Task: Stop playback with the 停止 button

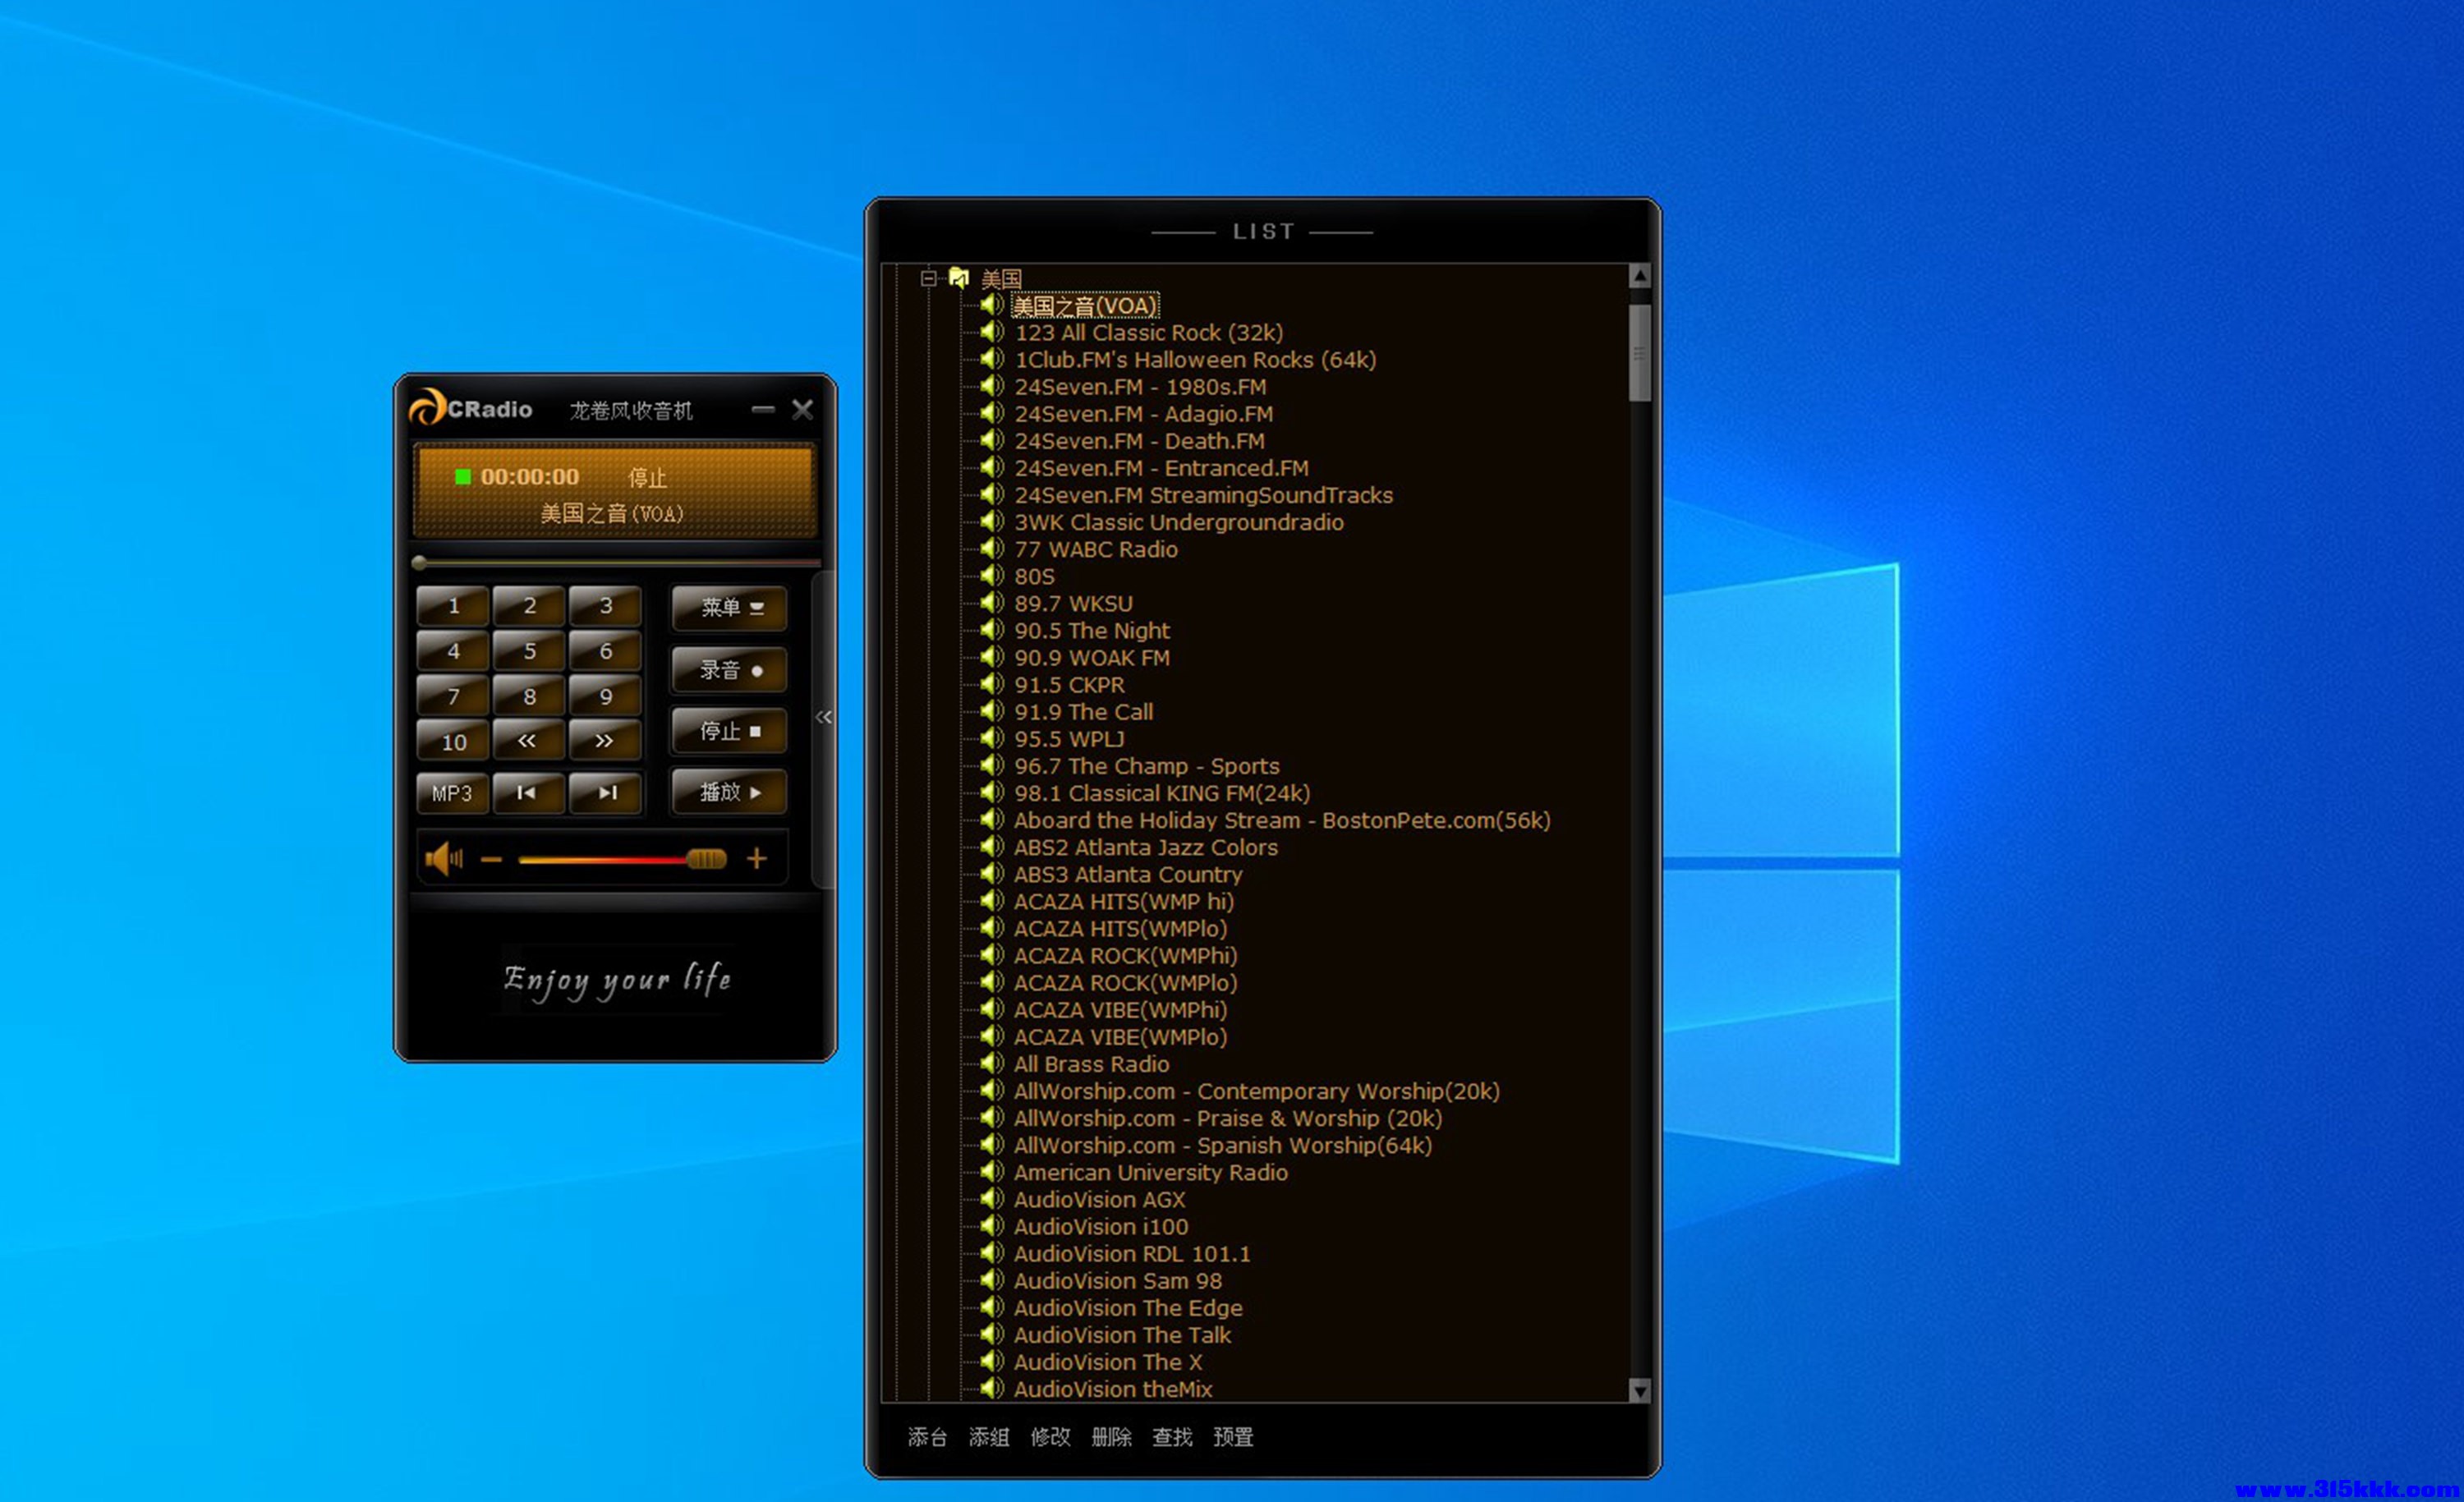Action: pyautogui.click(x=730, y=731)
